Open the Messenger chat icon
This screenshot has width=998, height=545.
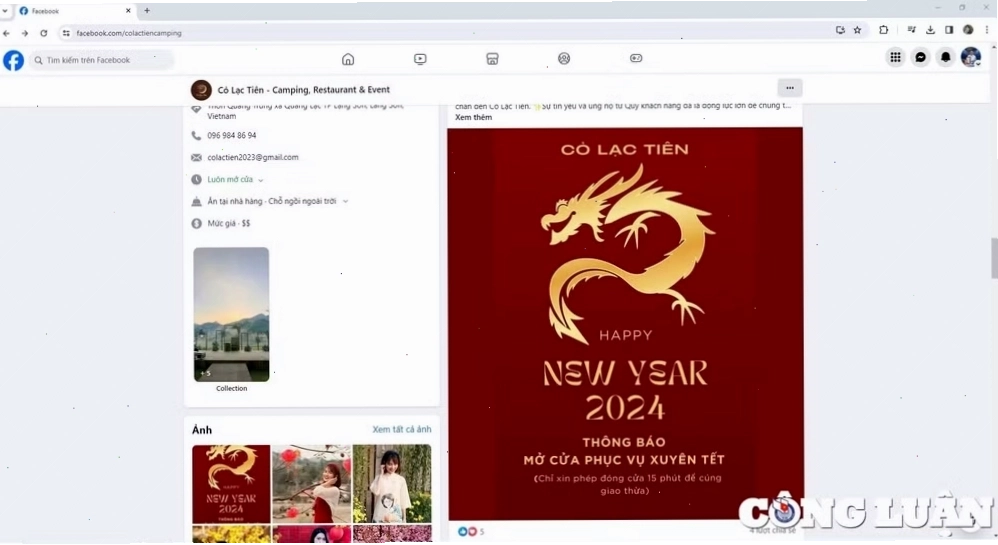(x=920, y=57)
